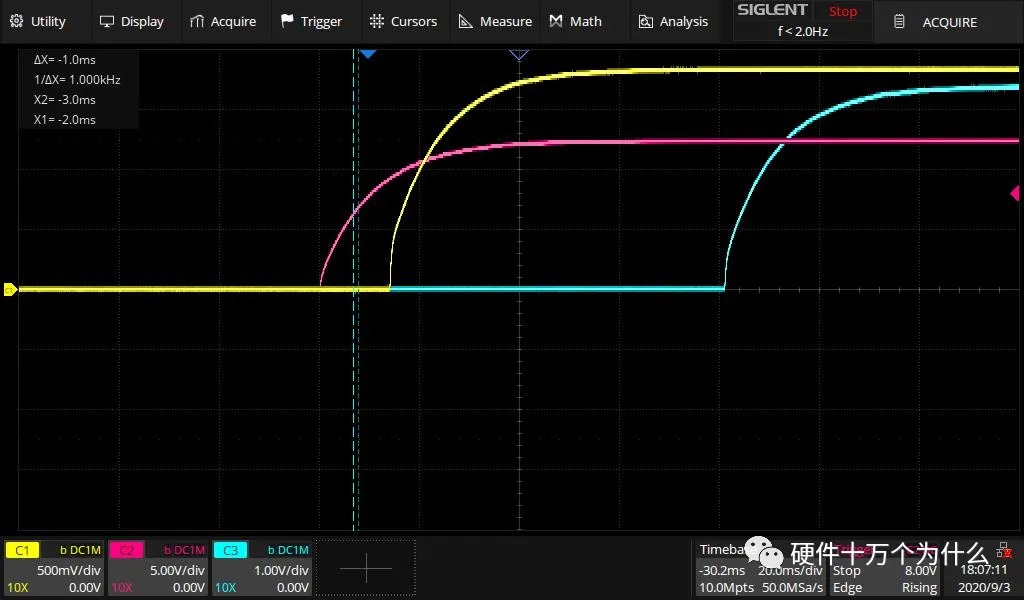Image resolution: width=1024 pixels, height=600 pixels.
Task: Expand the Analysis menu
Action: click(673, 21)
